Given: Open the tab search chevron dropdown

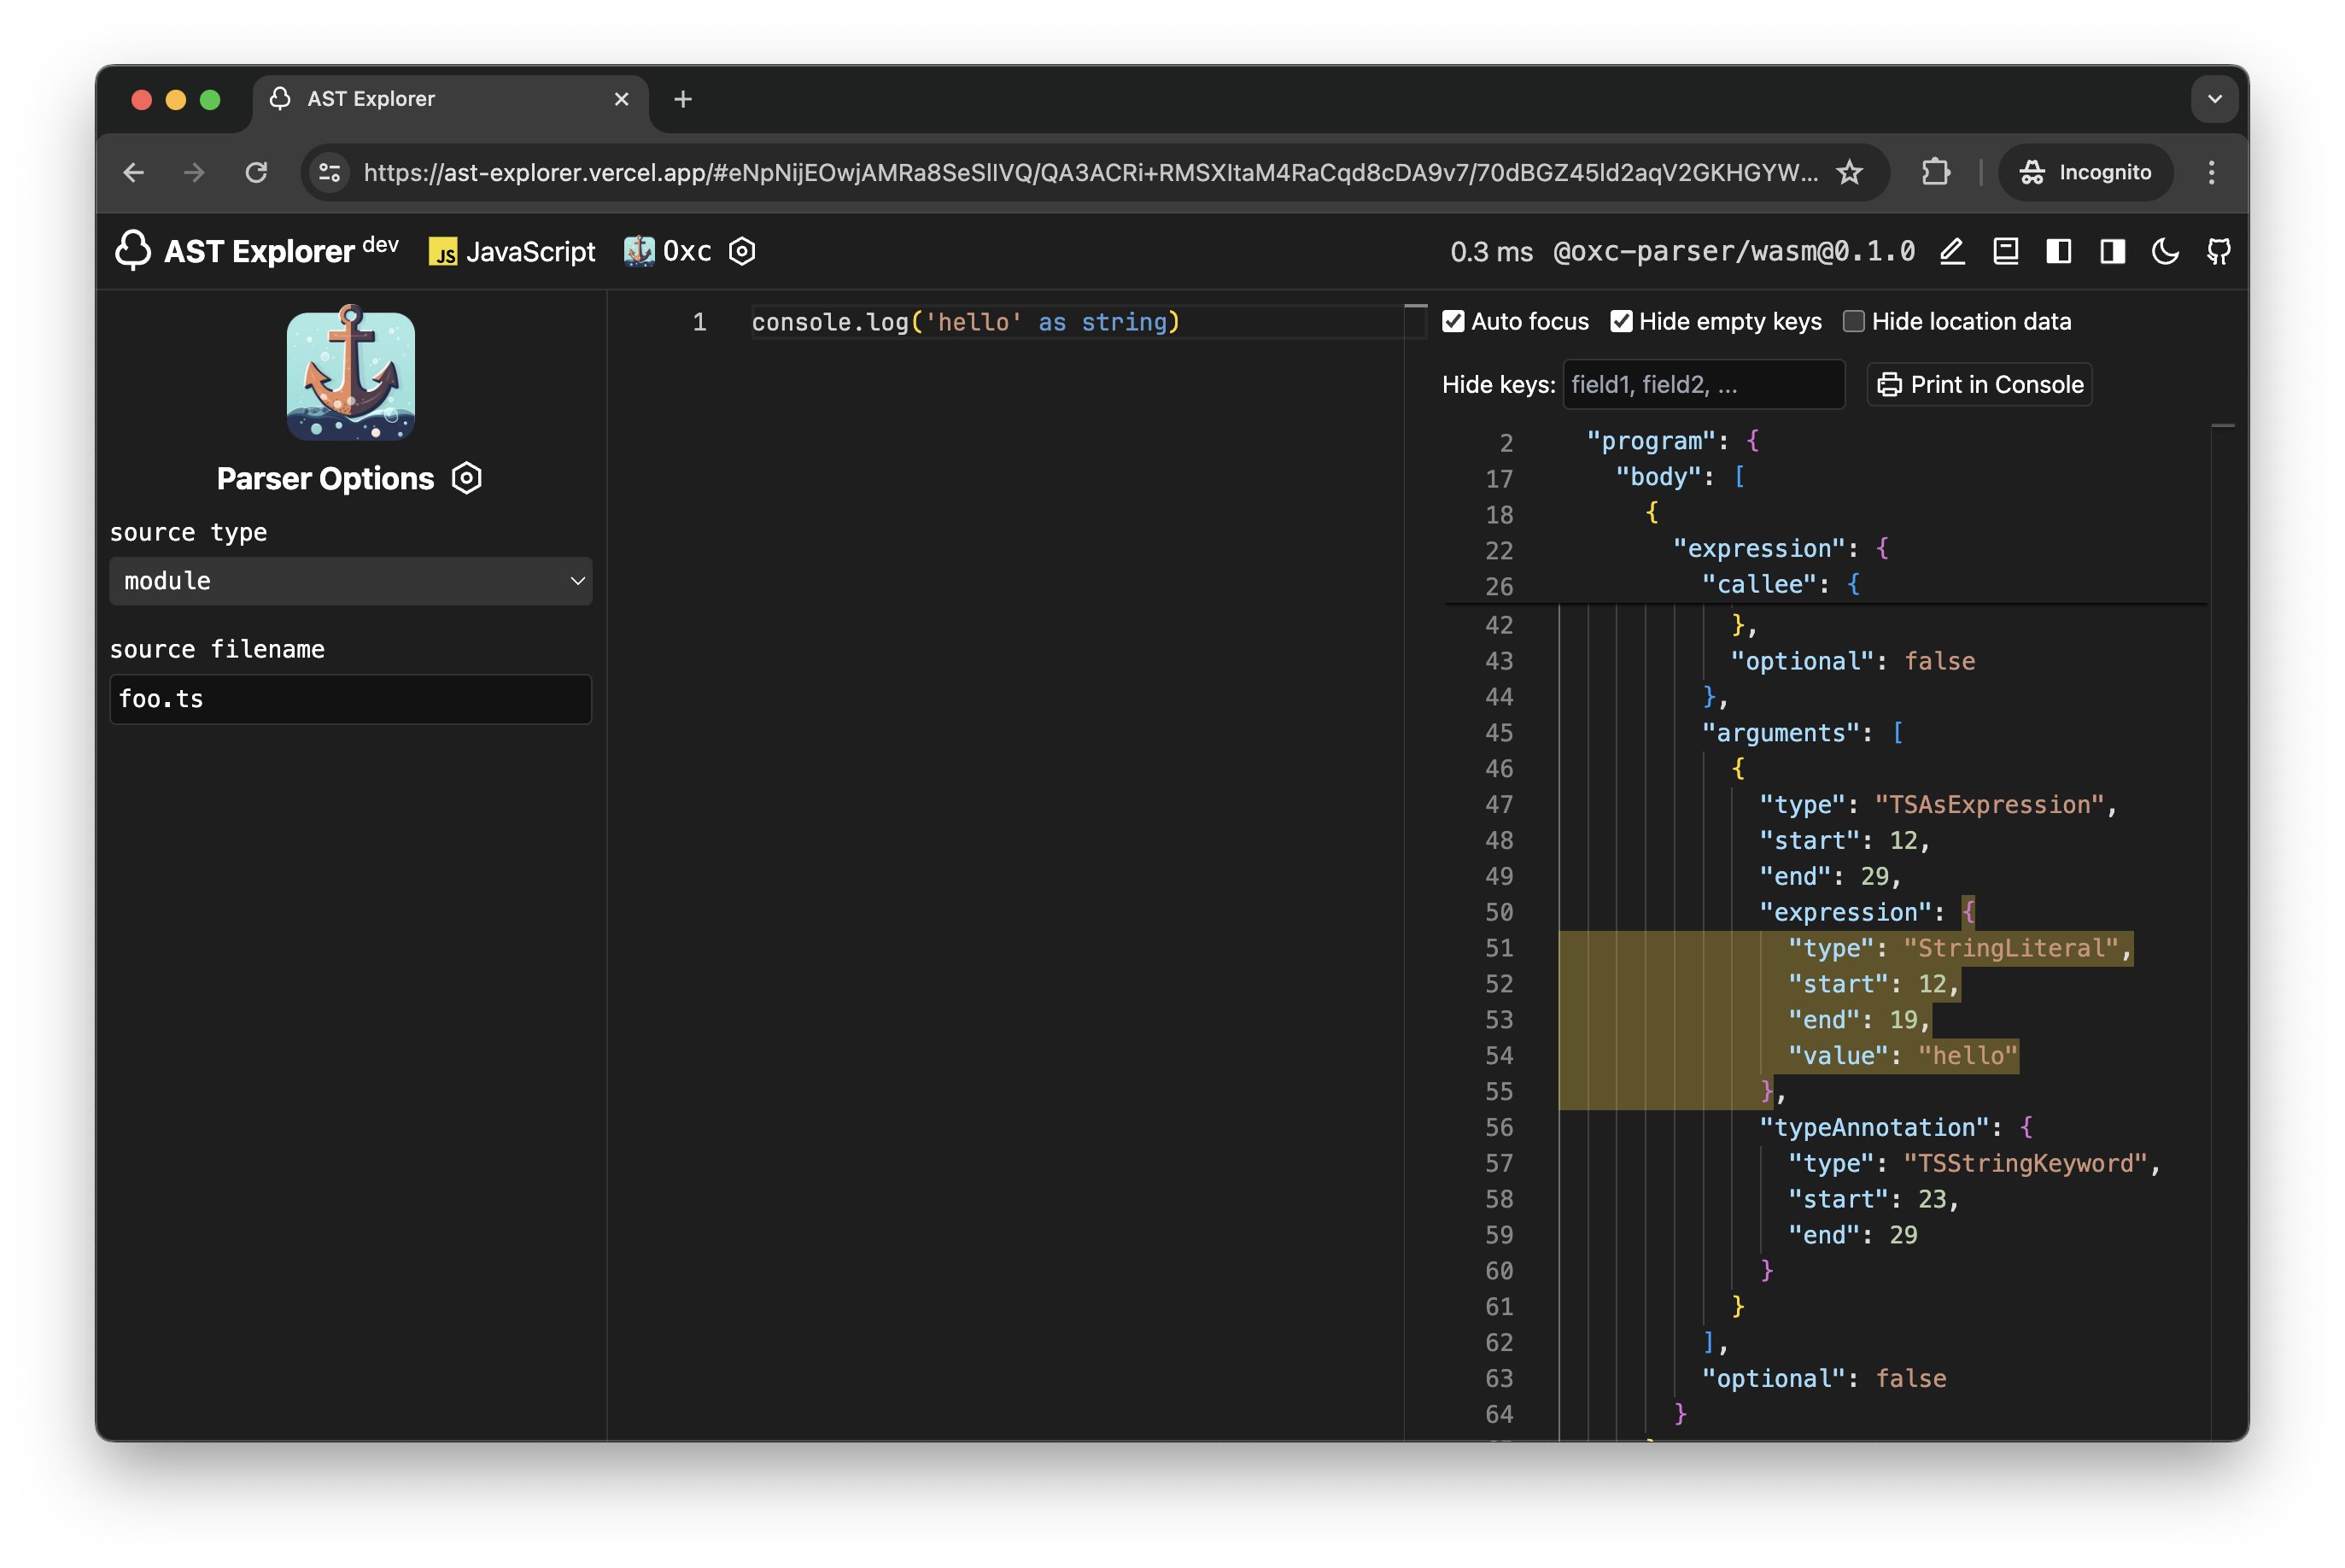Looking at the screenshot, I should click(2214, 99).
